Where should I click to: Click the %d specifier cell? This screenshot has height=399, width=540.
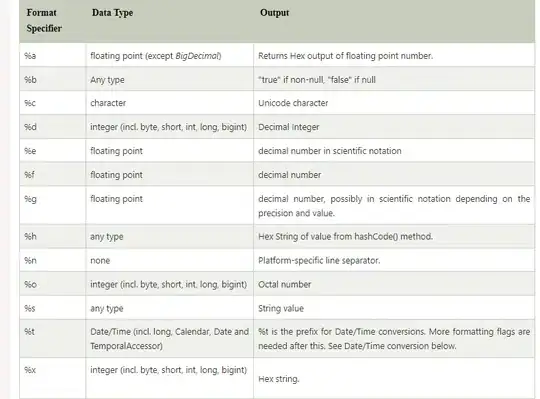[x=53, y=127]
